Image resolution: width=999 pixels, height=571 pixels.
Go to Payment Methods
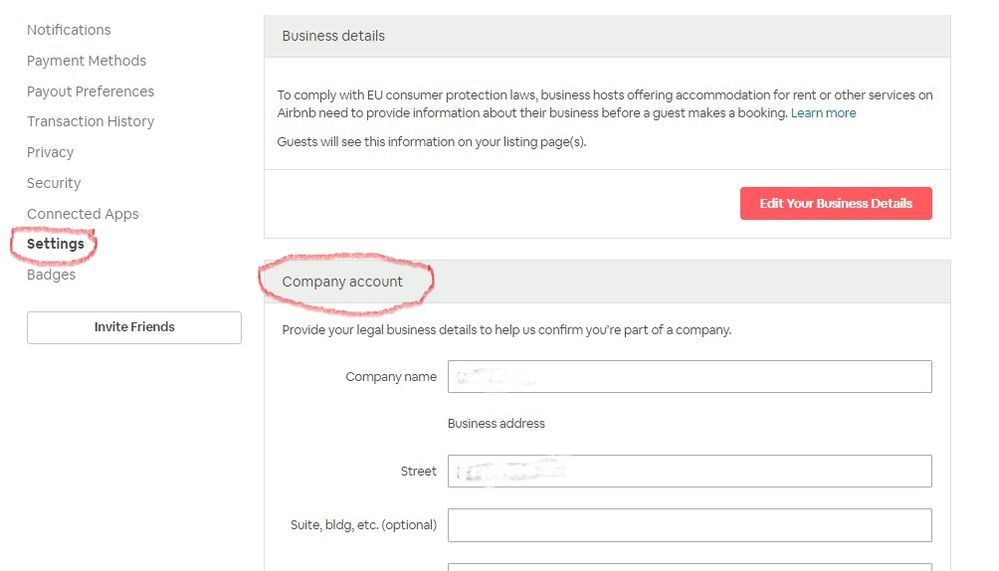pos(86,61)
